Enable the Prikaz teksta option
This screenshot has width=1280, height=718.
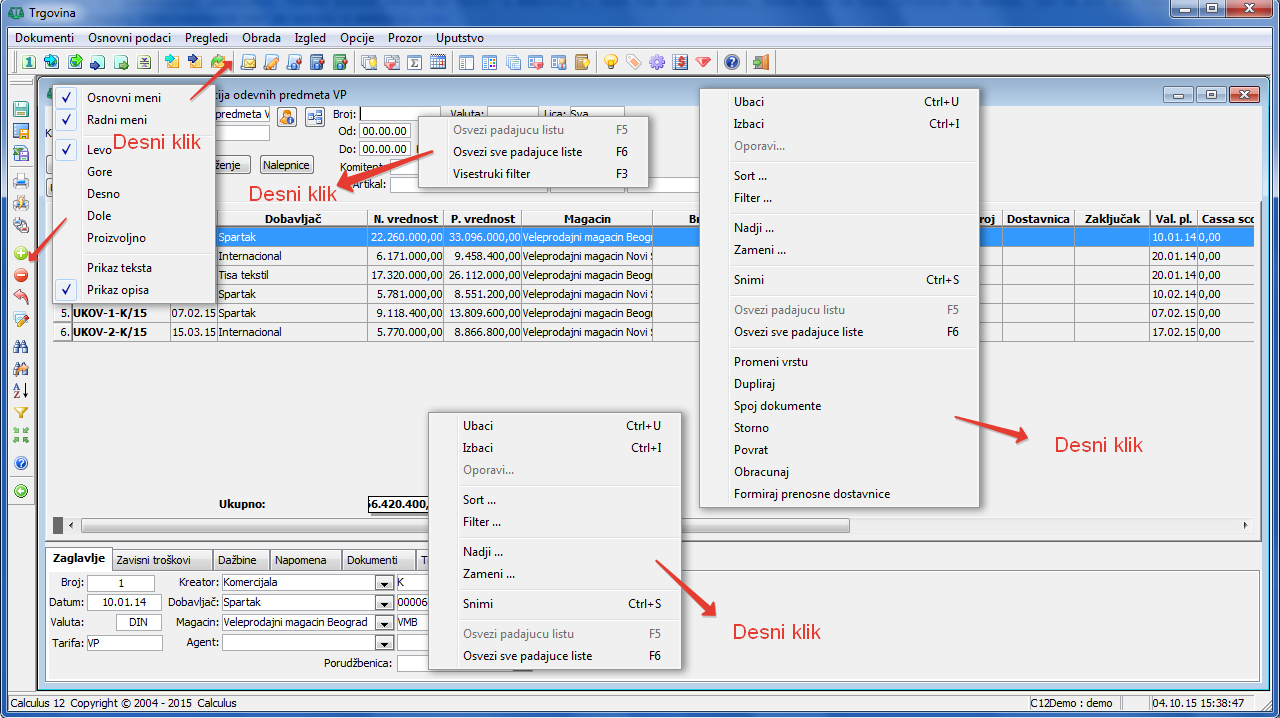coord(134,268)
